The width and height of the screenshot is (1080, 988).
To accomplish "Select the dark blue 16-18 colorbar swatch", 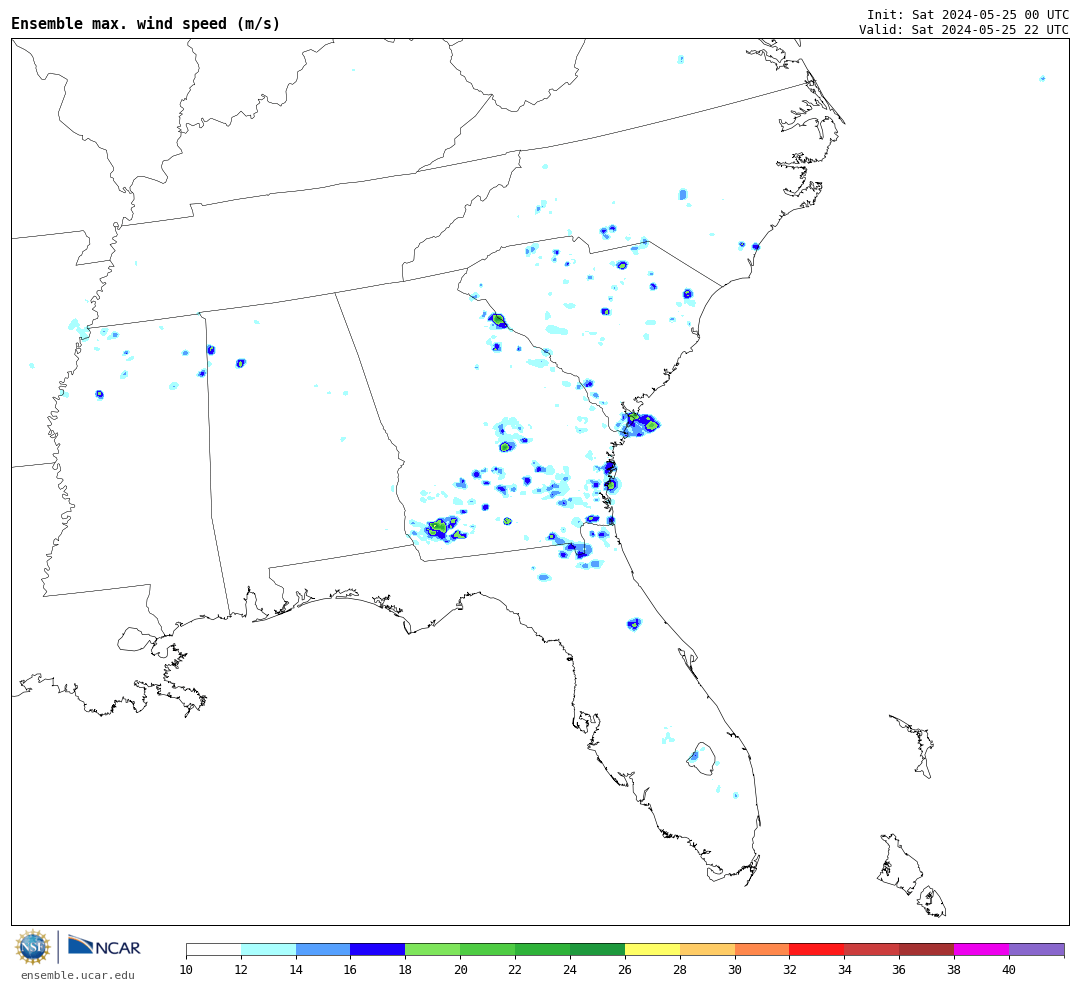I will (x=378, y=949).
